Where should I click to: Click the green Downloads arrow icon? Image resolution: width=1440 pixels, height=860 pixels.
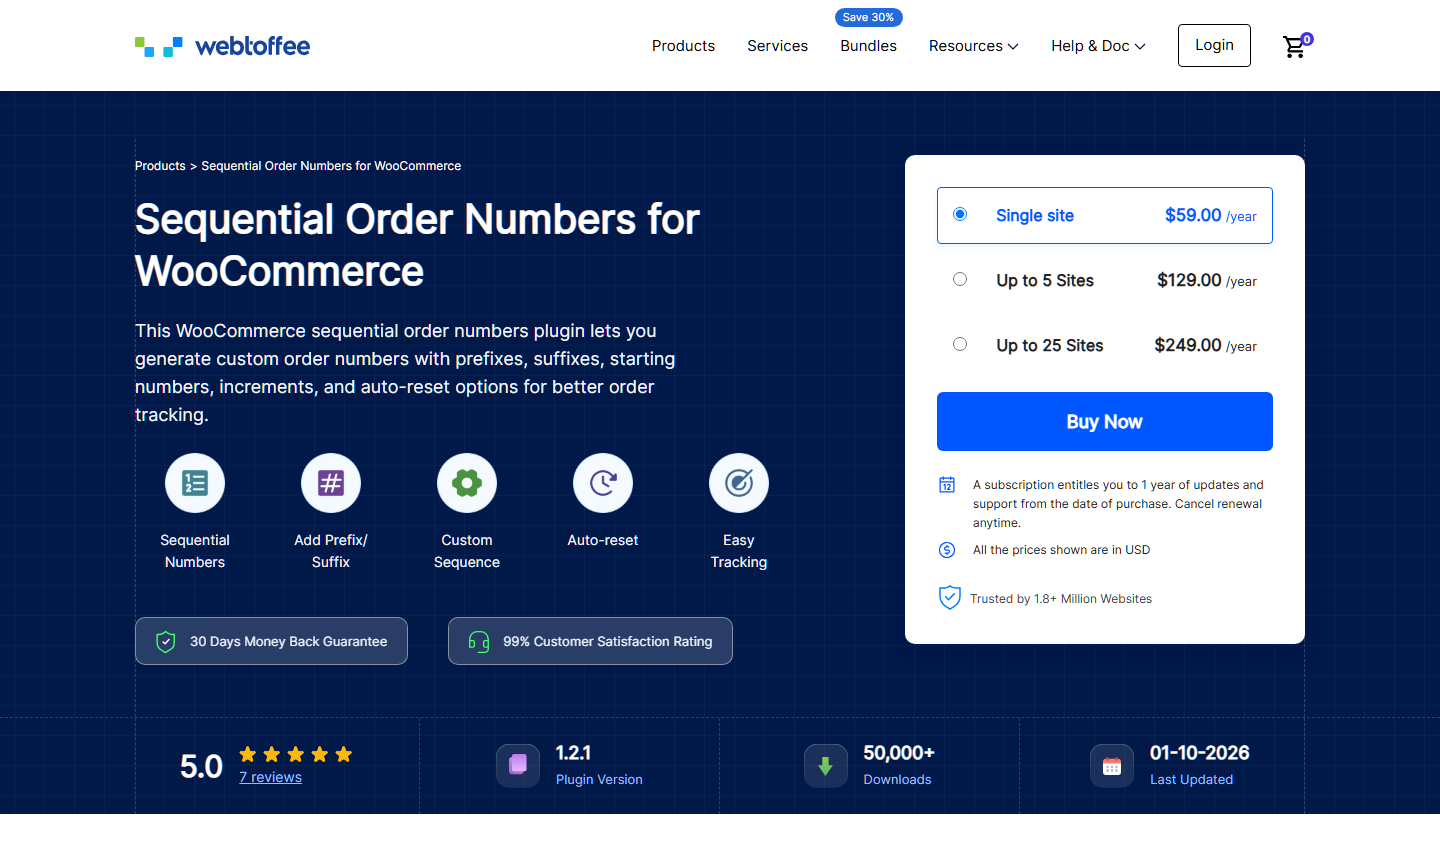pos(826,766)
